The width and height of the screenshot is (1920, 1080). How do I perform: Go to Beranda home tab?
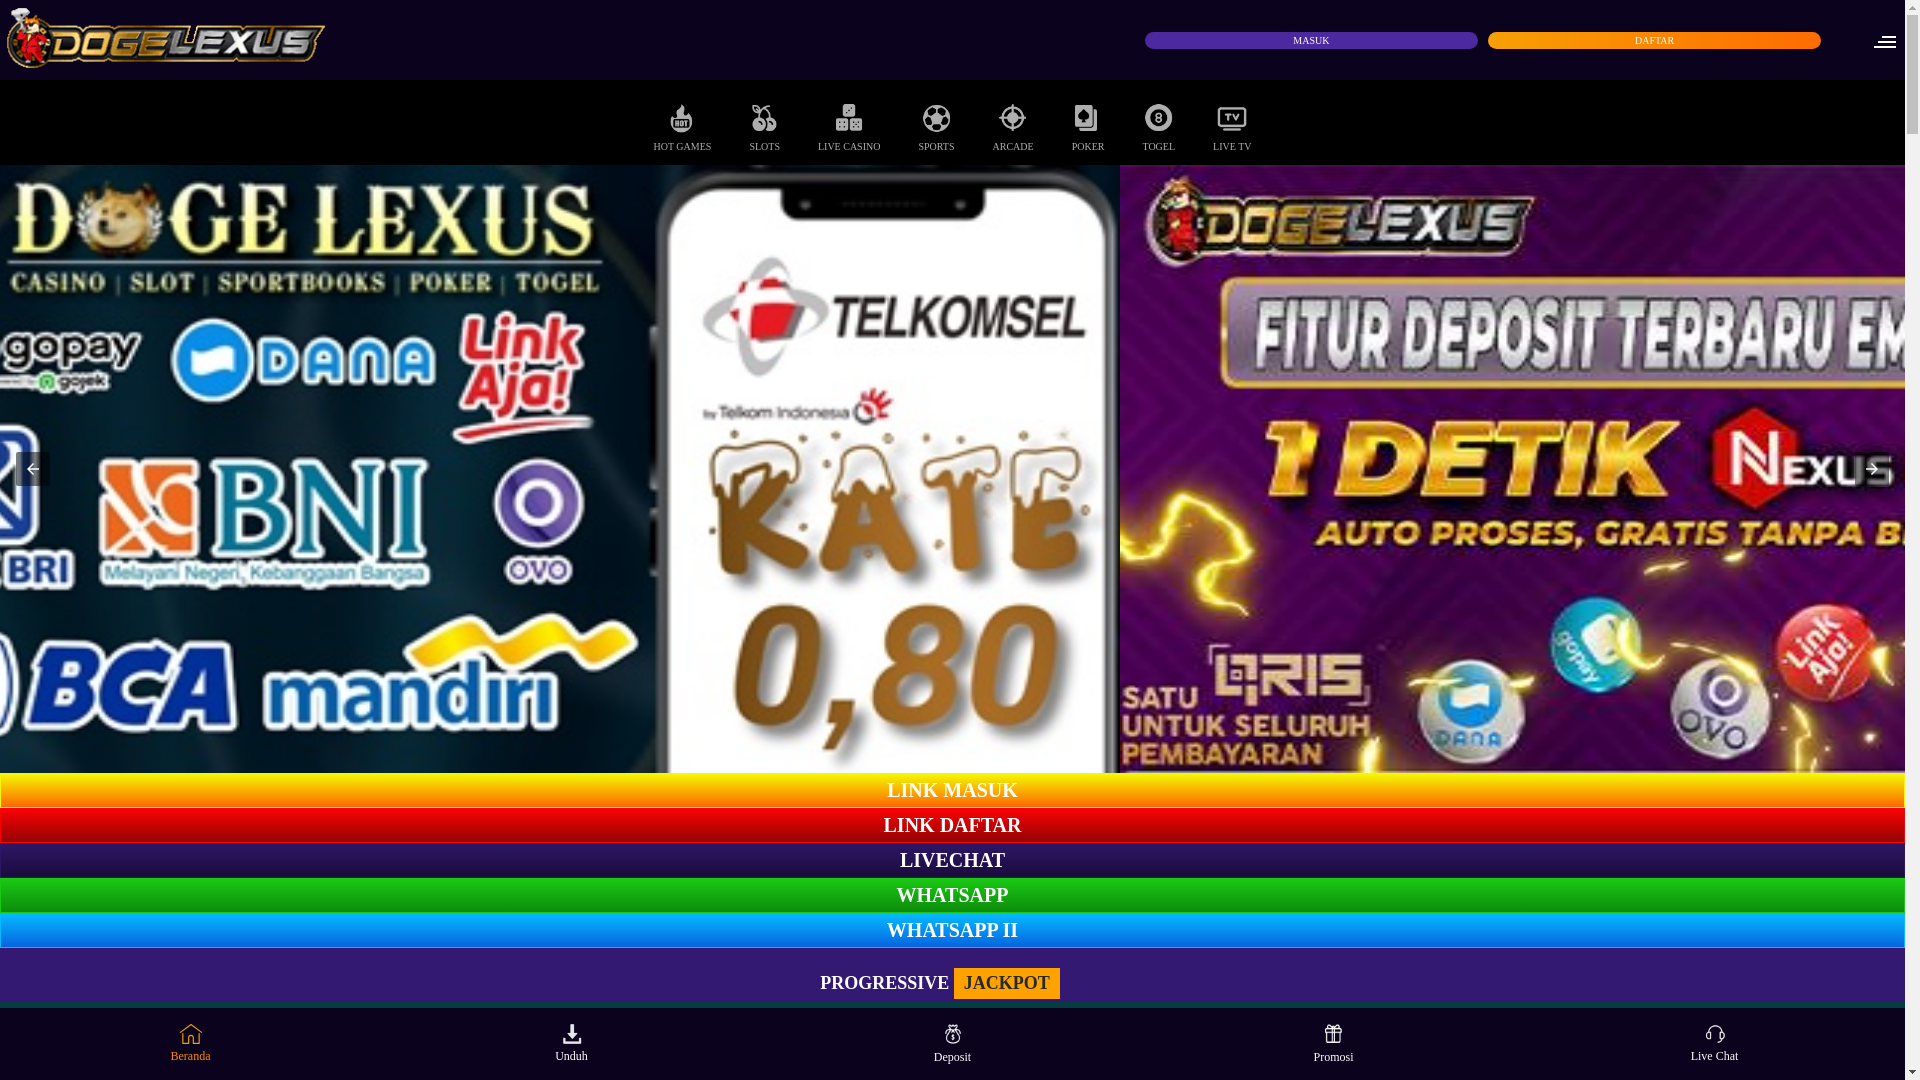(x=190, y=1043)
